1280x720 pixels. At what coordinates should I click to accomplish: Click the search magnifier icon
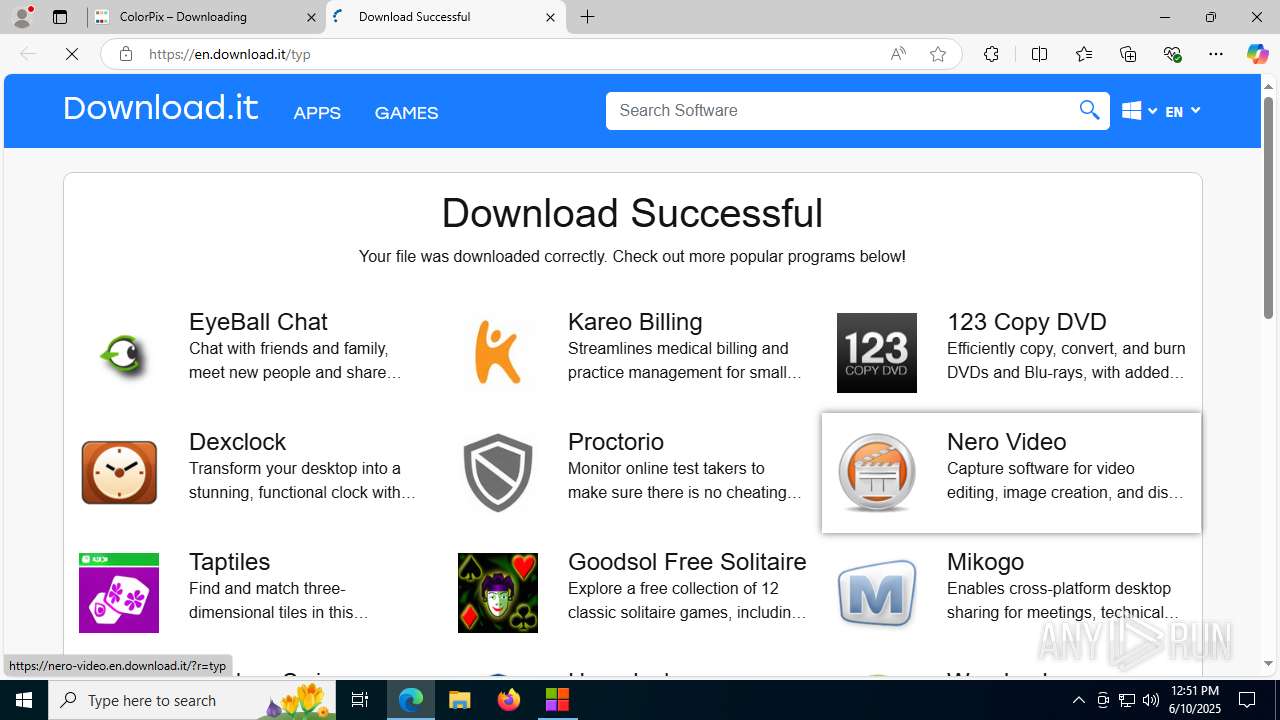point(1089,110)
